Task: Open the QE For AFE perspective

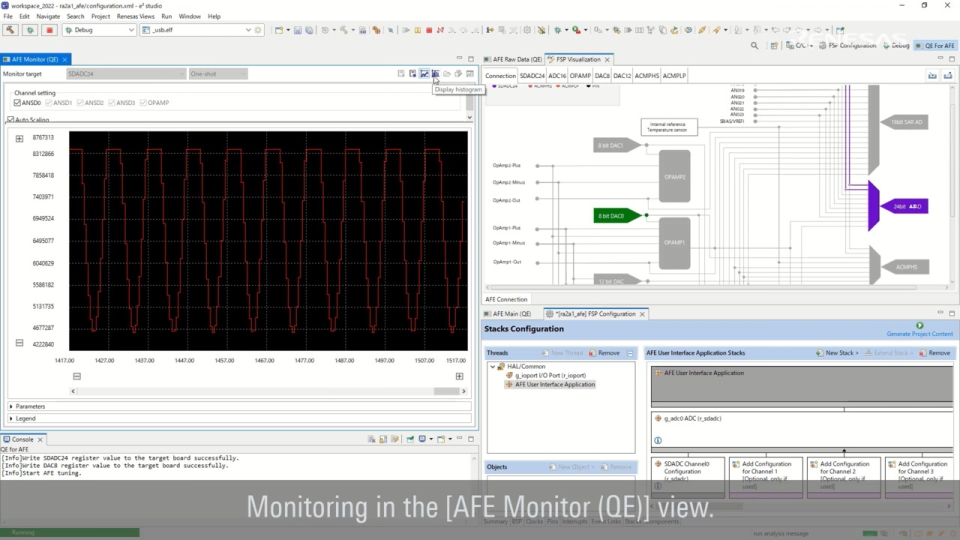Action: pos(934,45)
